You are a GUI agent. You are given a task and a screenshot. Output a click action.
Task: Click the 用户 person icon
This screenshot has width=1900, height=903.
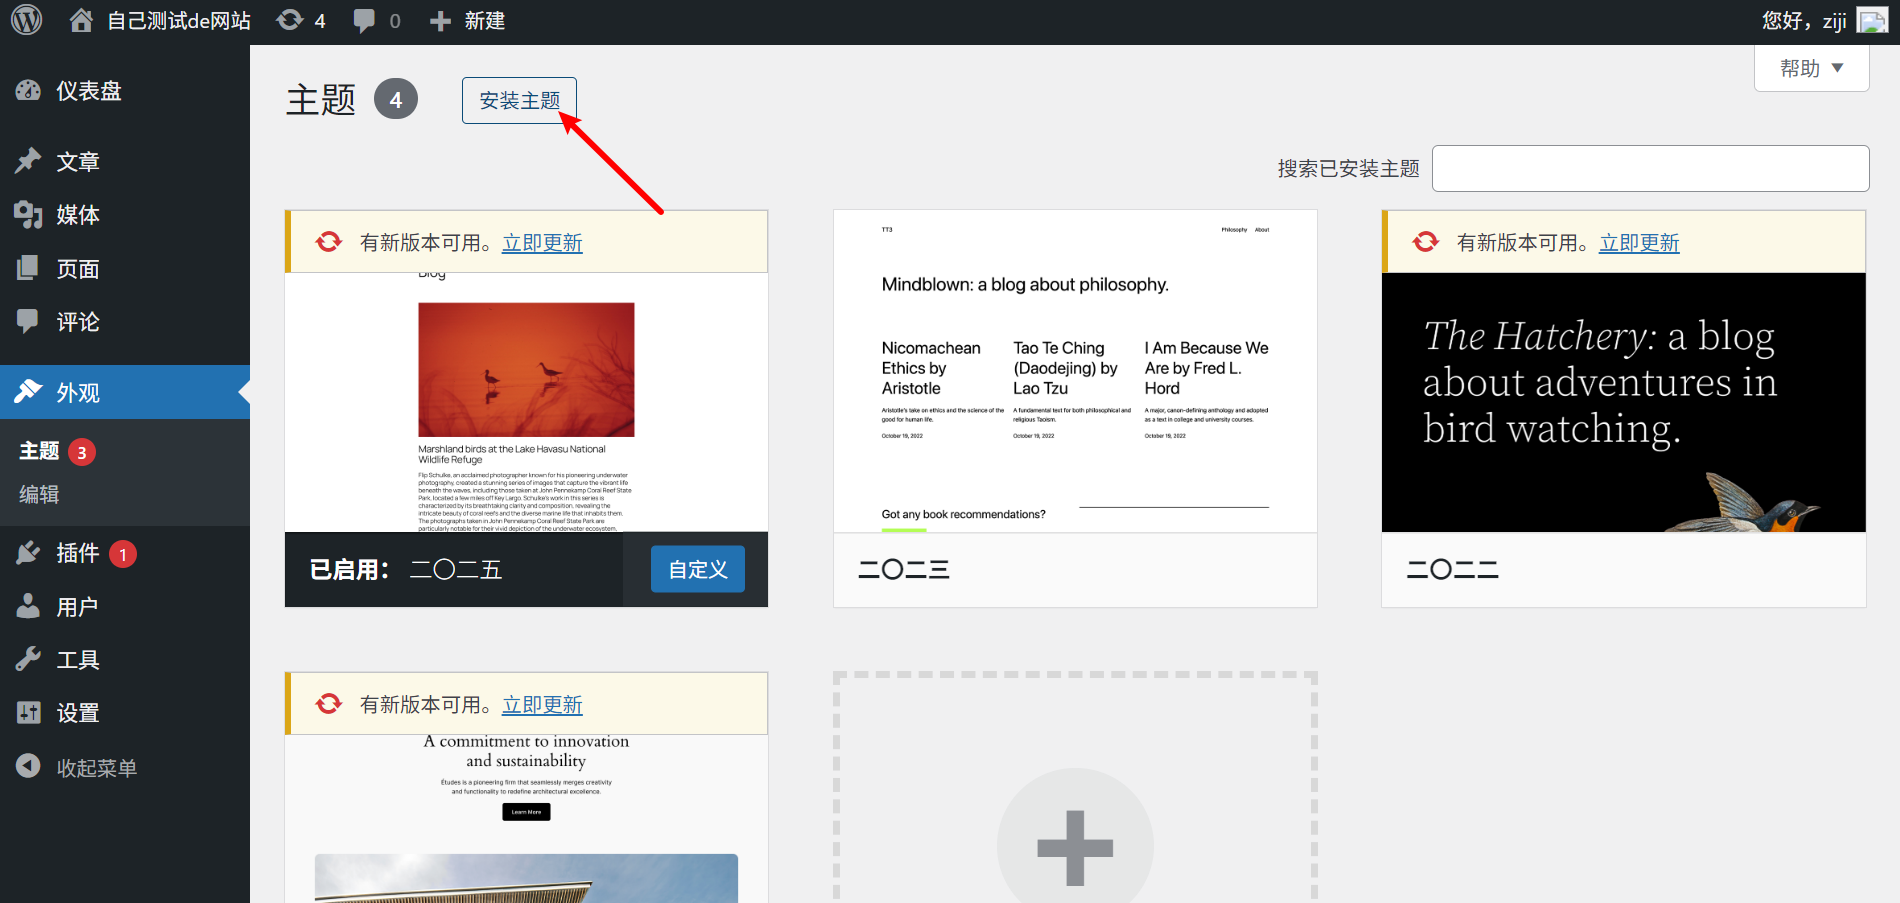(x=28, y=605)
